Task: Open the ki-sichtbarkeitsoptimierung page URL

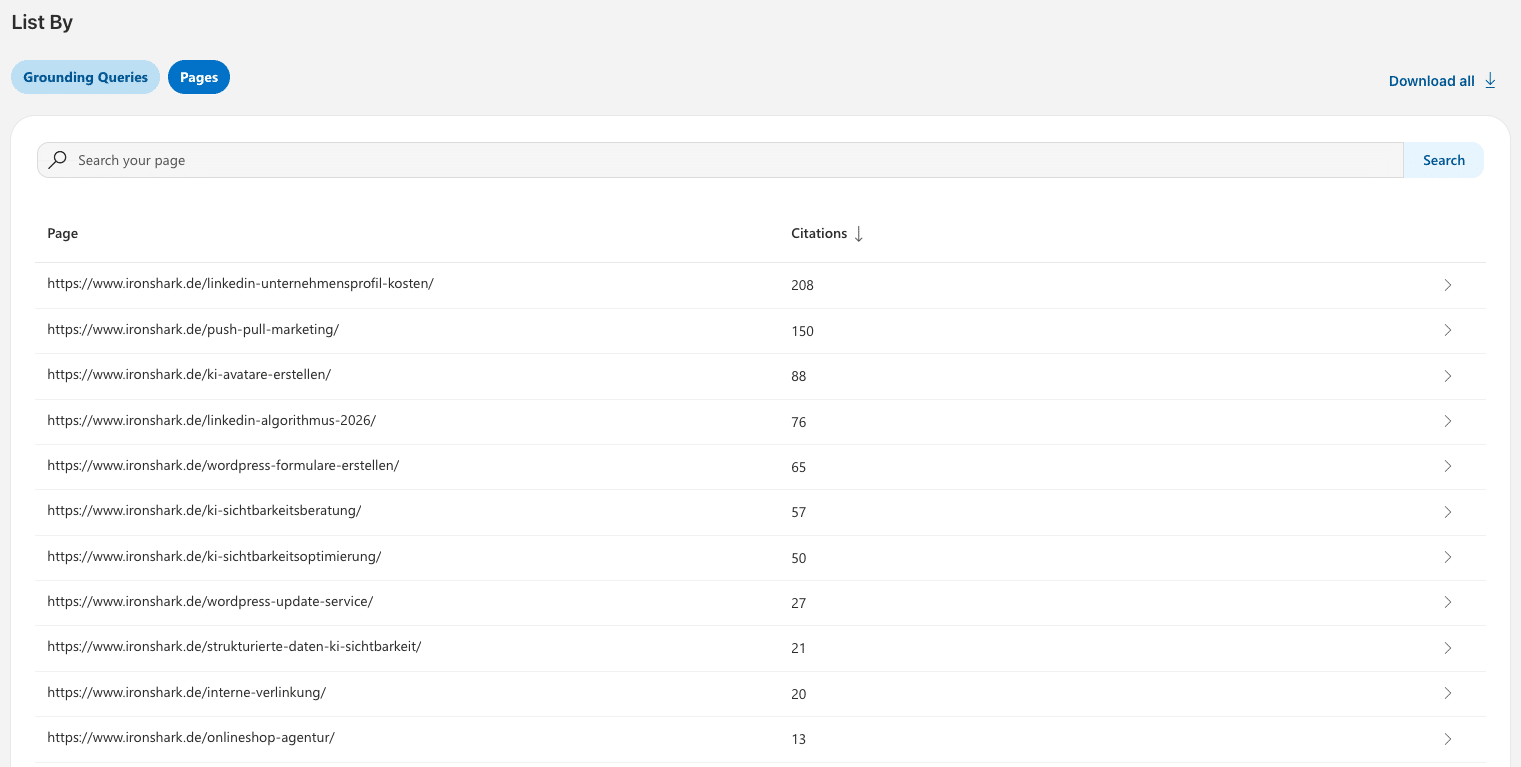Action: (214, 556)
